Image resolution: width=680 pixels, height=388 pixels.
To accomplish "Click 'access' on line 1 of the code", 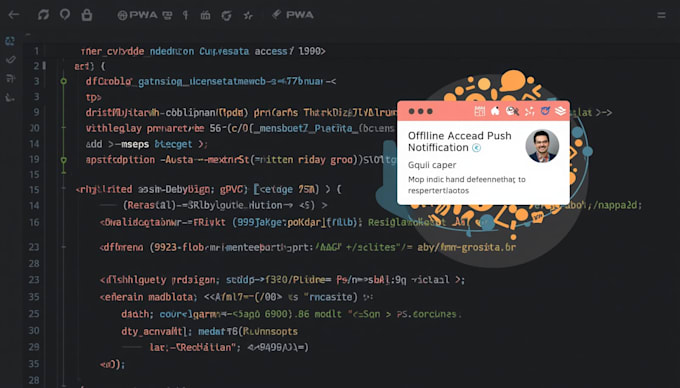I will (x=271, y=51).
